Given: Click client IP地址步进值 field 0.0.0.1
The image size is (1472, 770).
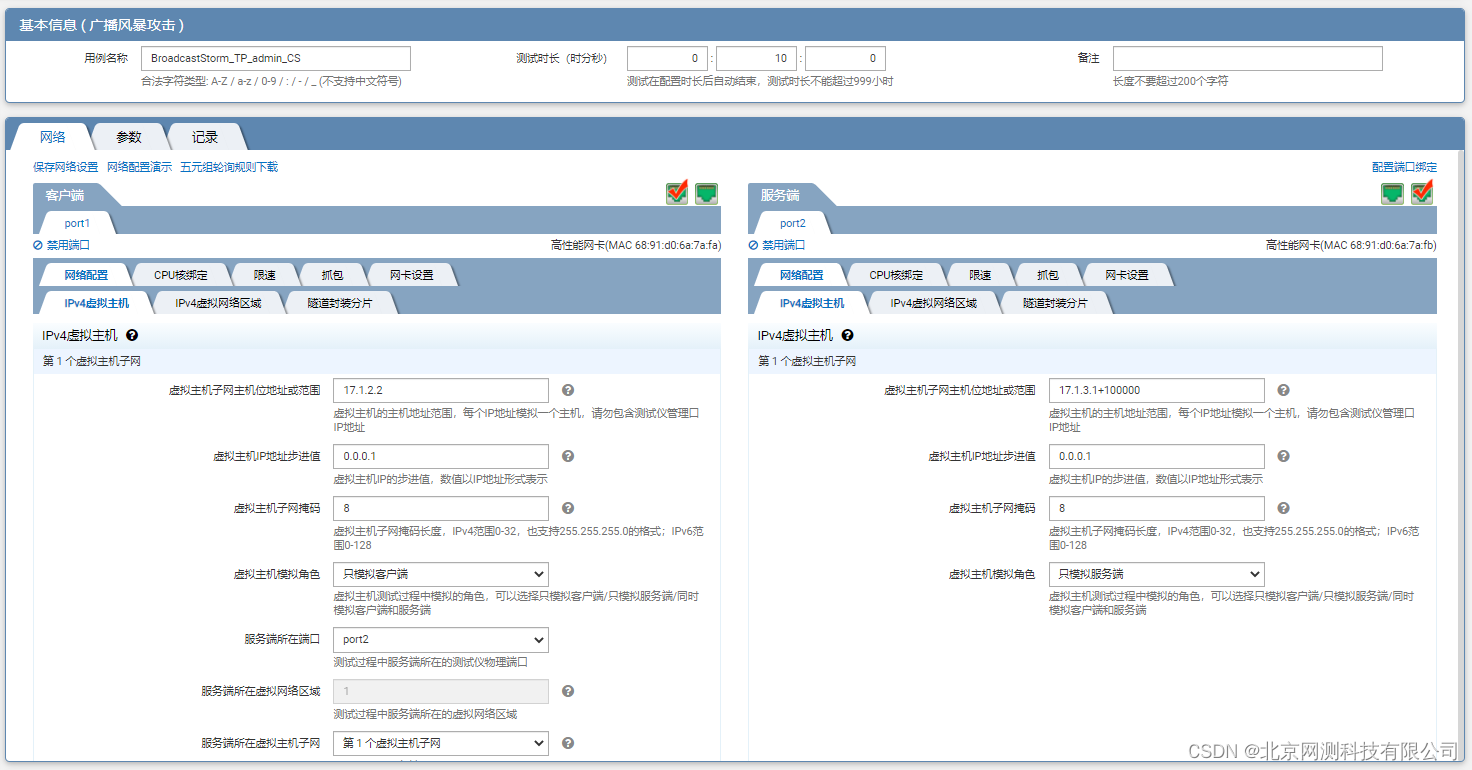Looking at the screenshot, I should pos(441,456).
